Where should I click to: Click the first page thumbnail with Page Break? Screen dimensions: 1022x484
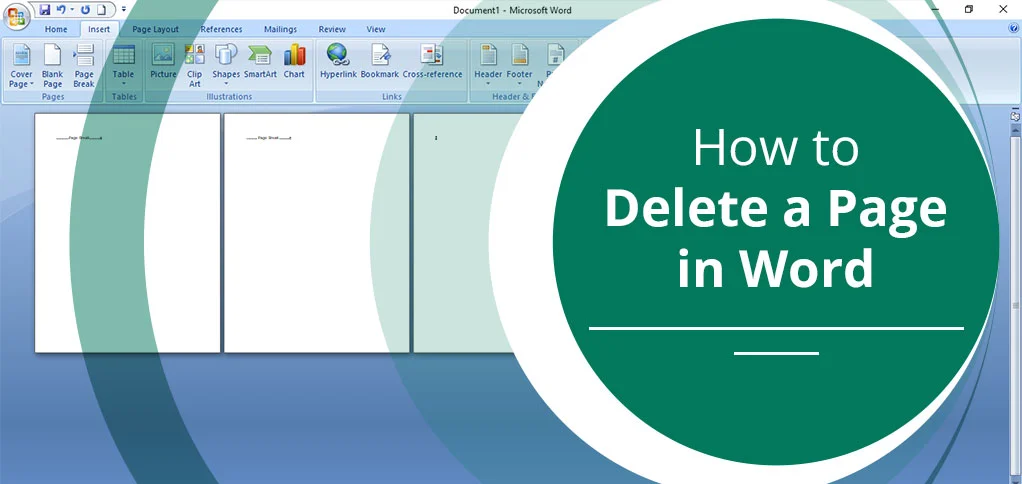click(127, 233)
